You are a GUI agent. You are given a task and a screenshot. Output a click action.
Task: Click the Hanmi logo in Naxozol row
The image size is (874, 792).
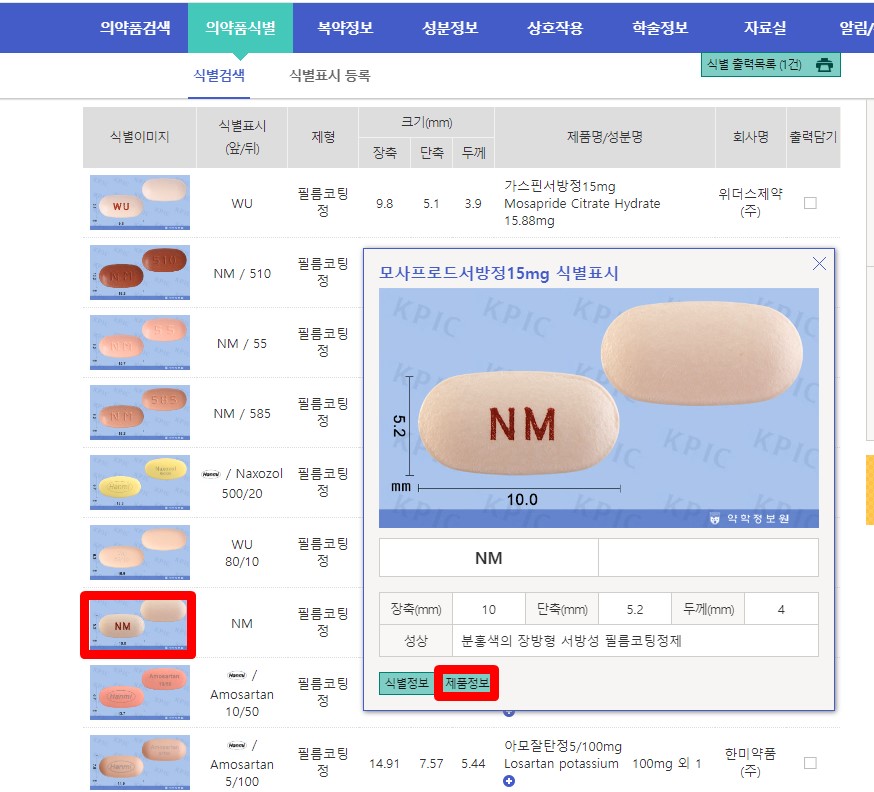click(x=211, y=474)
